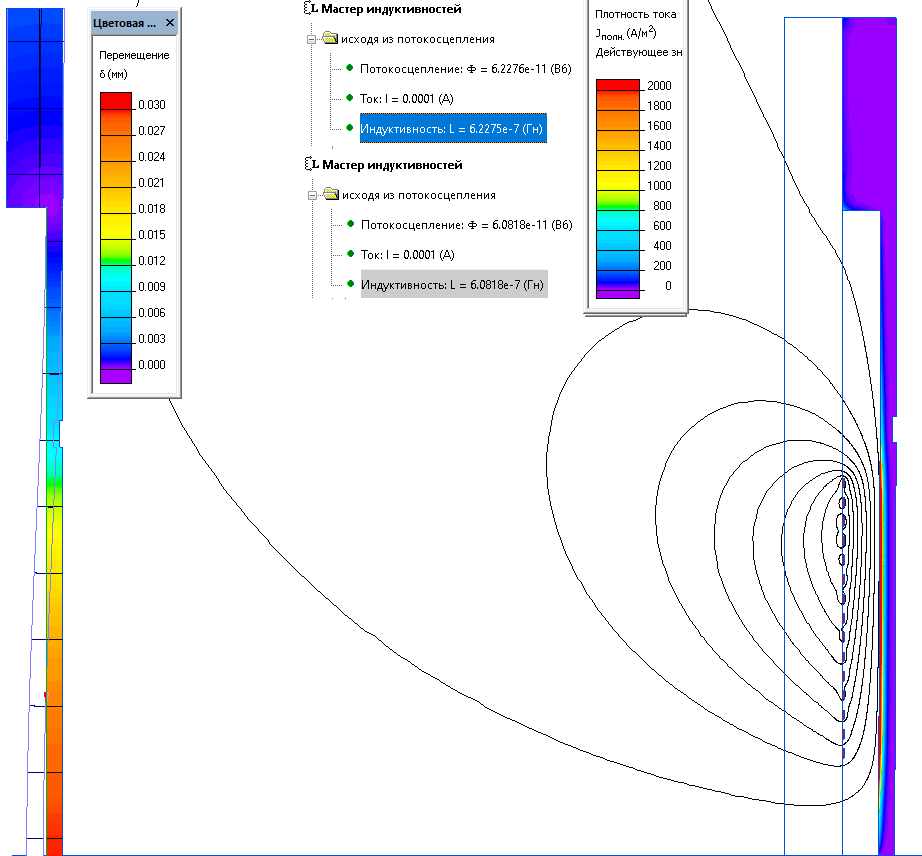This screenshot has width=922, height=856.
Task: Click the 'Действующее зн' label in current density legend
Action: tap(639, 52)
